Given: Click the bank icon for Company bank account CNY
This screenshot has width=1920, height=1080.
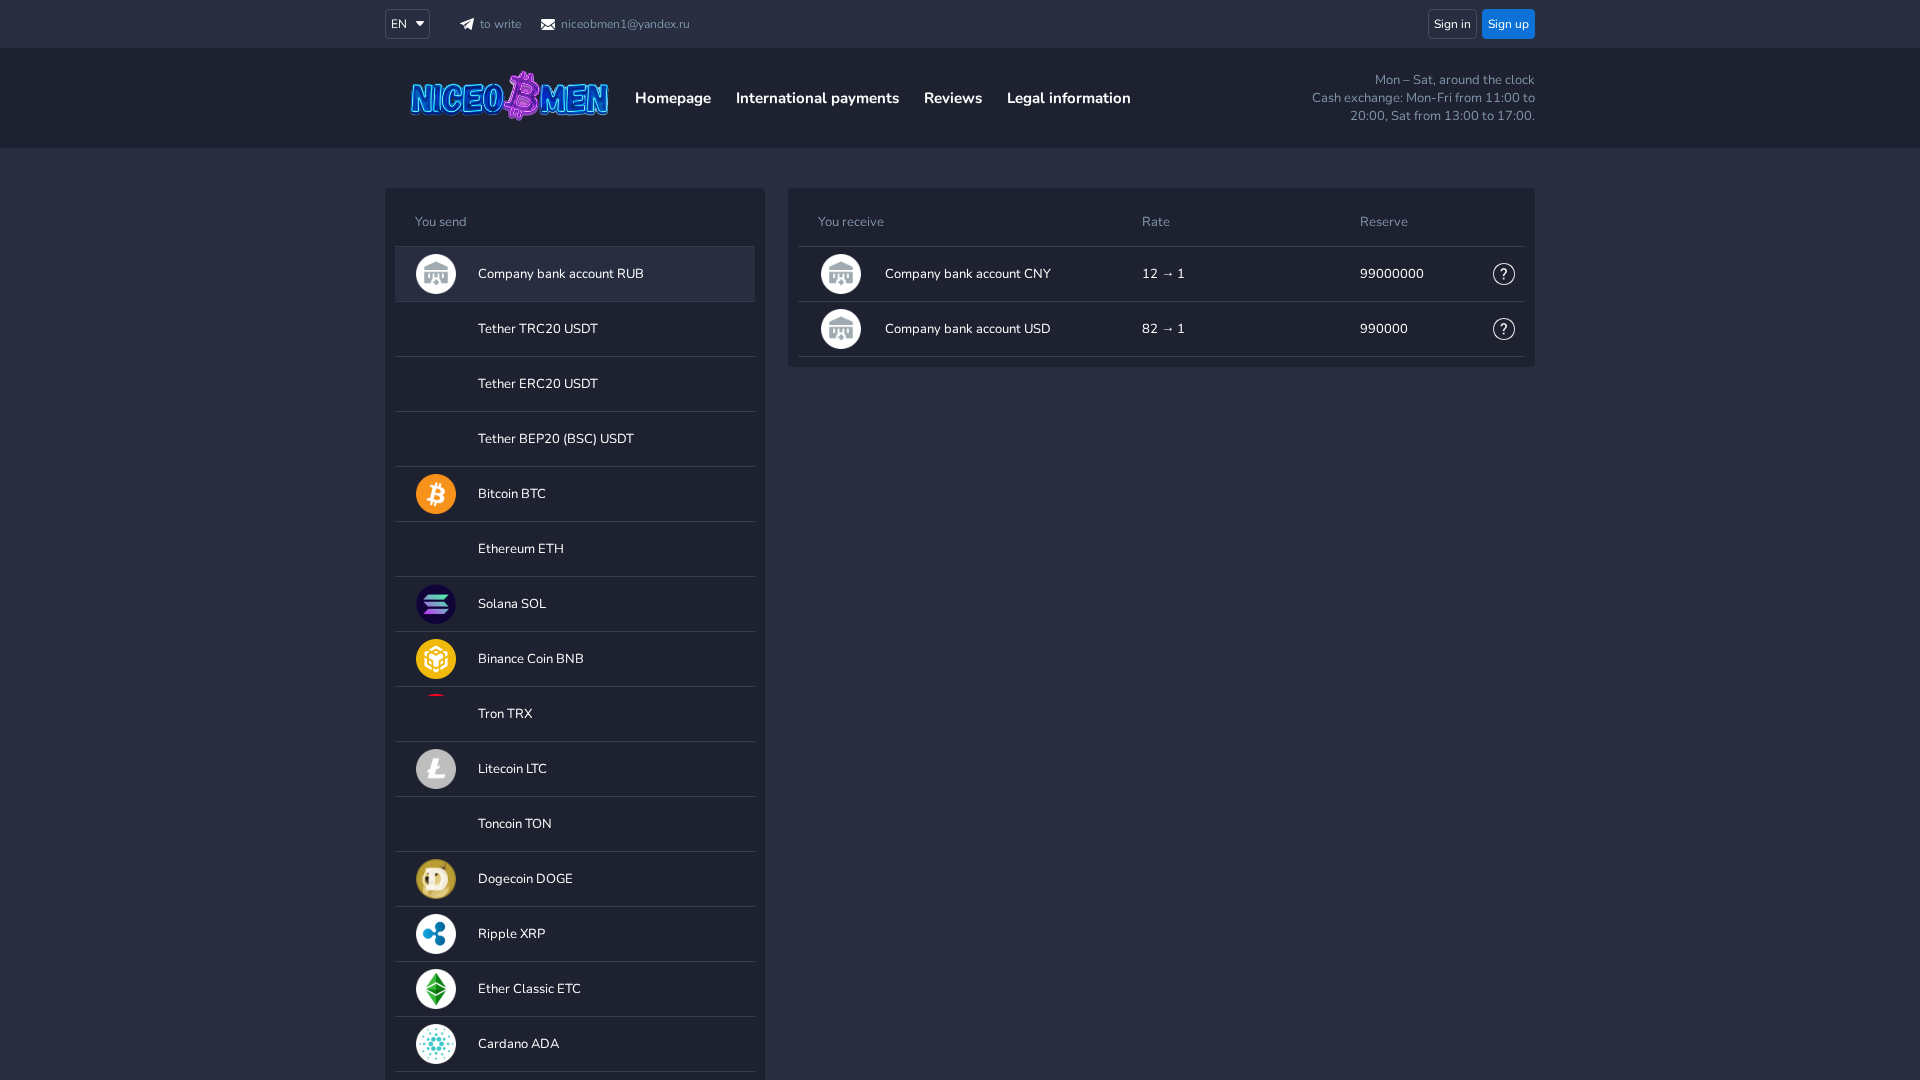Looking at the screenshot, I should (841, 274).
